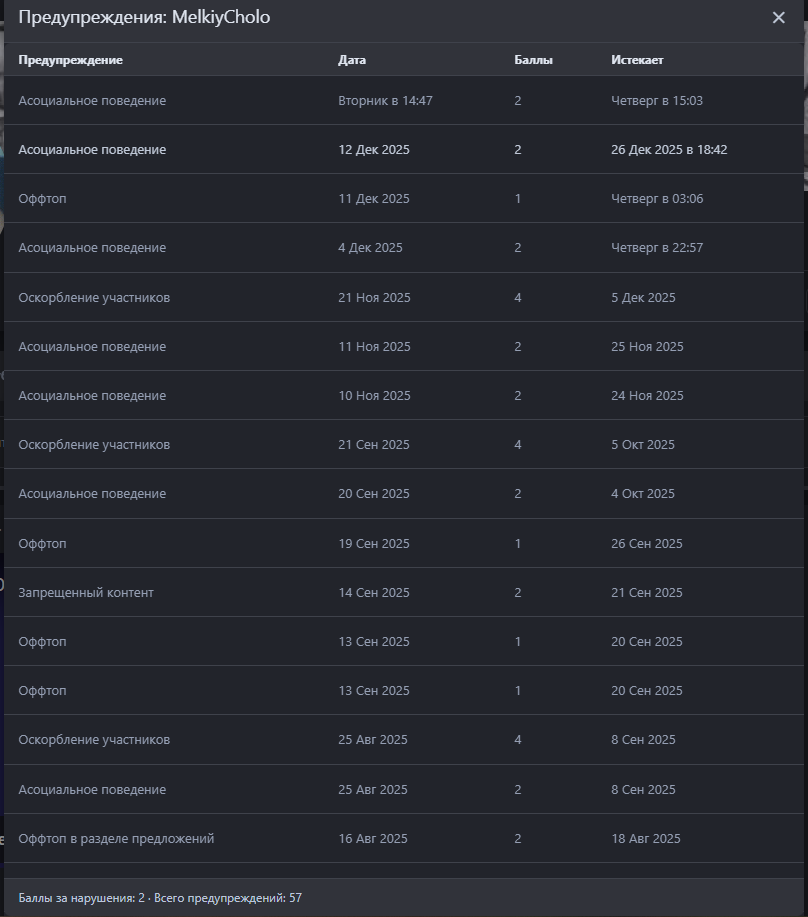Open Оскорбление участников warning from 21 Ноя 2025
The width and height of the screenshot is (808, 917).
pos(94,298)
